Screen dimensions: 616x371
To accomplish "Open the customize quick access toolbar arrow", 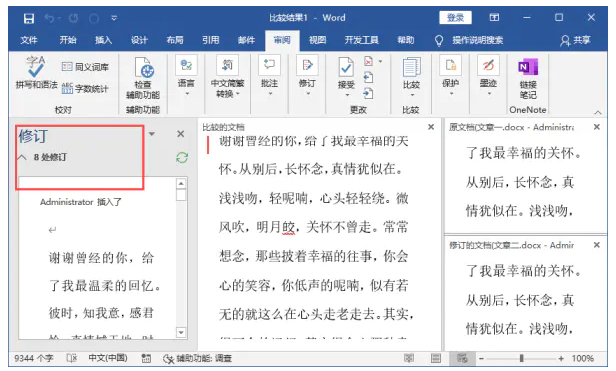I will (114, 18).
